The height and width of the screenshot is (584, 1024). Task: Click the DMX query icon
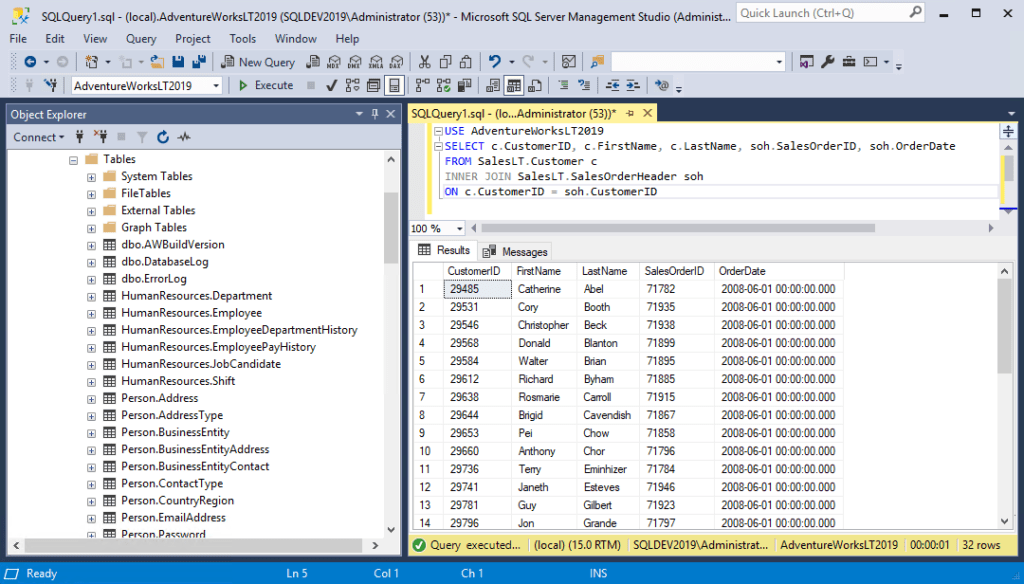(355, 62)
